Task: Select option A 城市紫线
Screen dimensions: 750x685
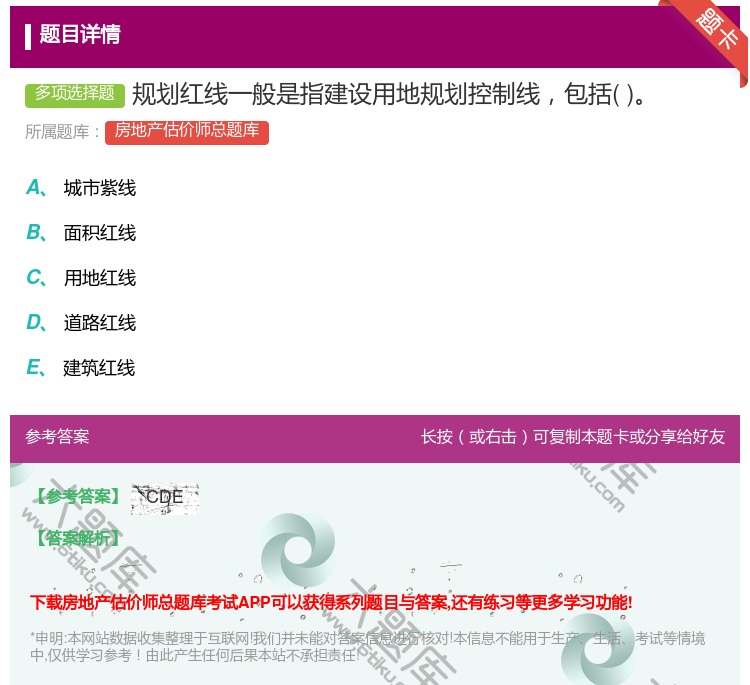Action: pyautogui.click(x=81, y=188)
